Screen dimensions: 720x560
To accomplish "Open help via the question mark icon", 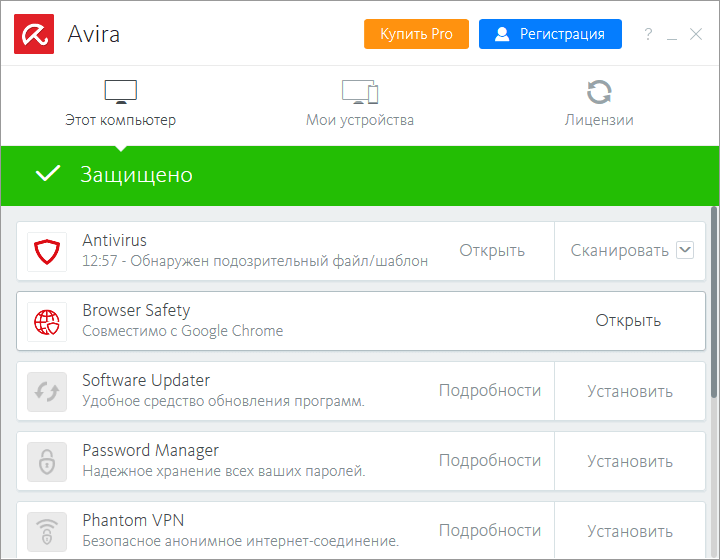I will (x=648, y=34).
